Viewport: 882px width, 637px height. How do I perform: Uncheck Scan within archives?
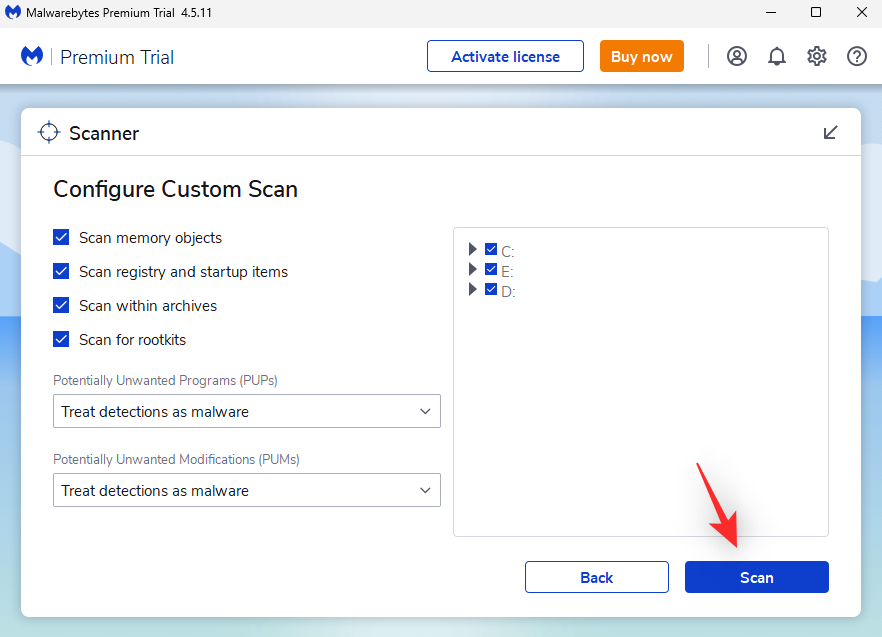pyautogui.click(x=61, y=306)
